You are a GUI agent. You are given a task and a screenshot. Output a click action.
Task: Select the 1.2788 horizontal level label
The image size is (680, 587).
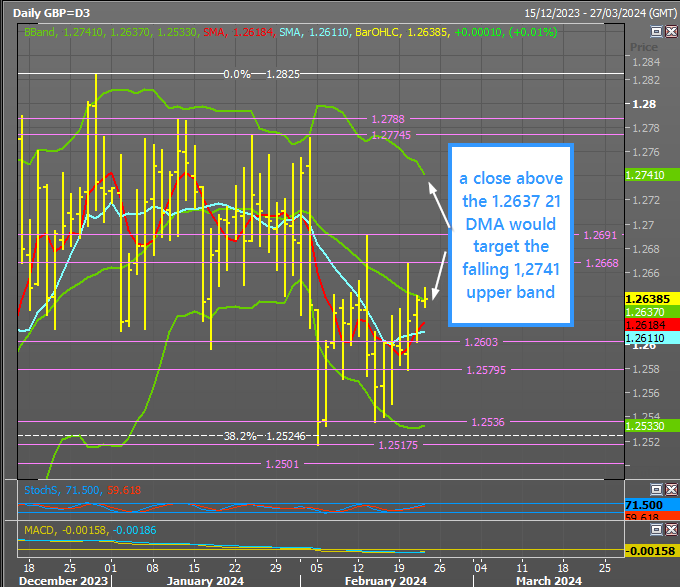point(388,119)
